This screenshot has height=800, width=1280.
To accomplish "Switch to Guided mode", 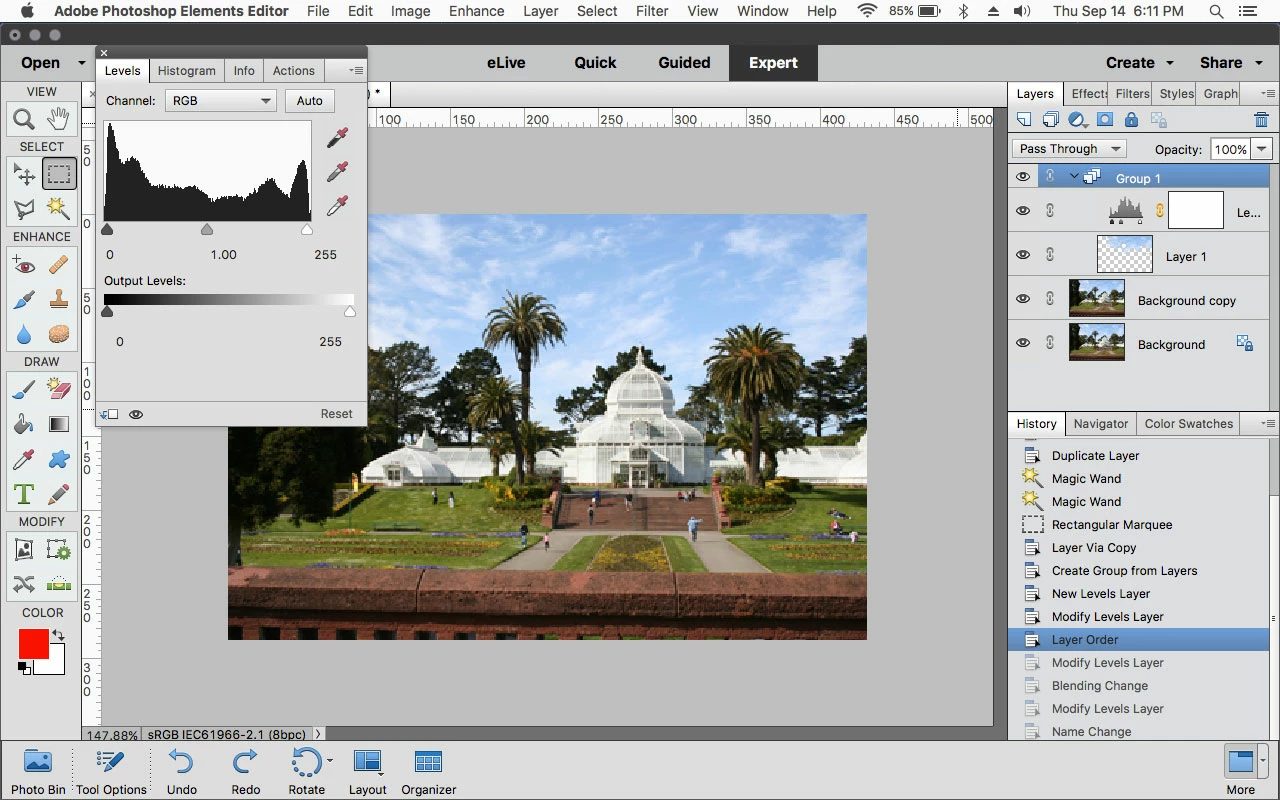I will pyautogui.click(x=684, y=62).
